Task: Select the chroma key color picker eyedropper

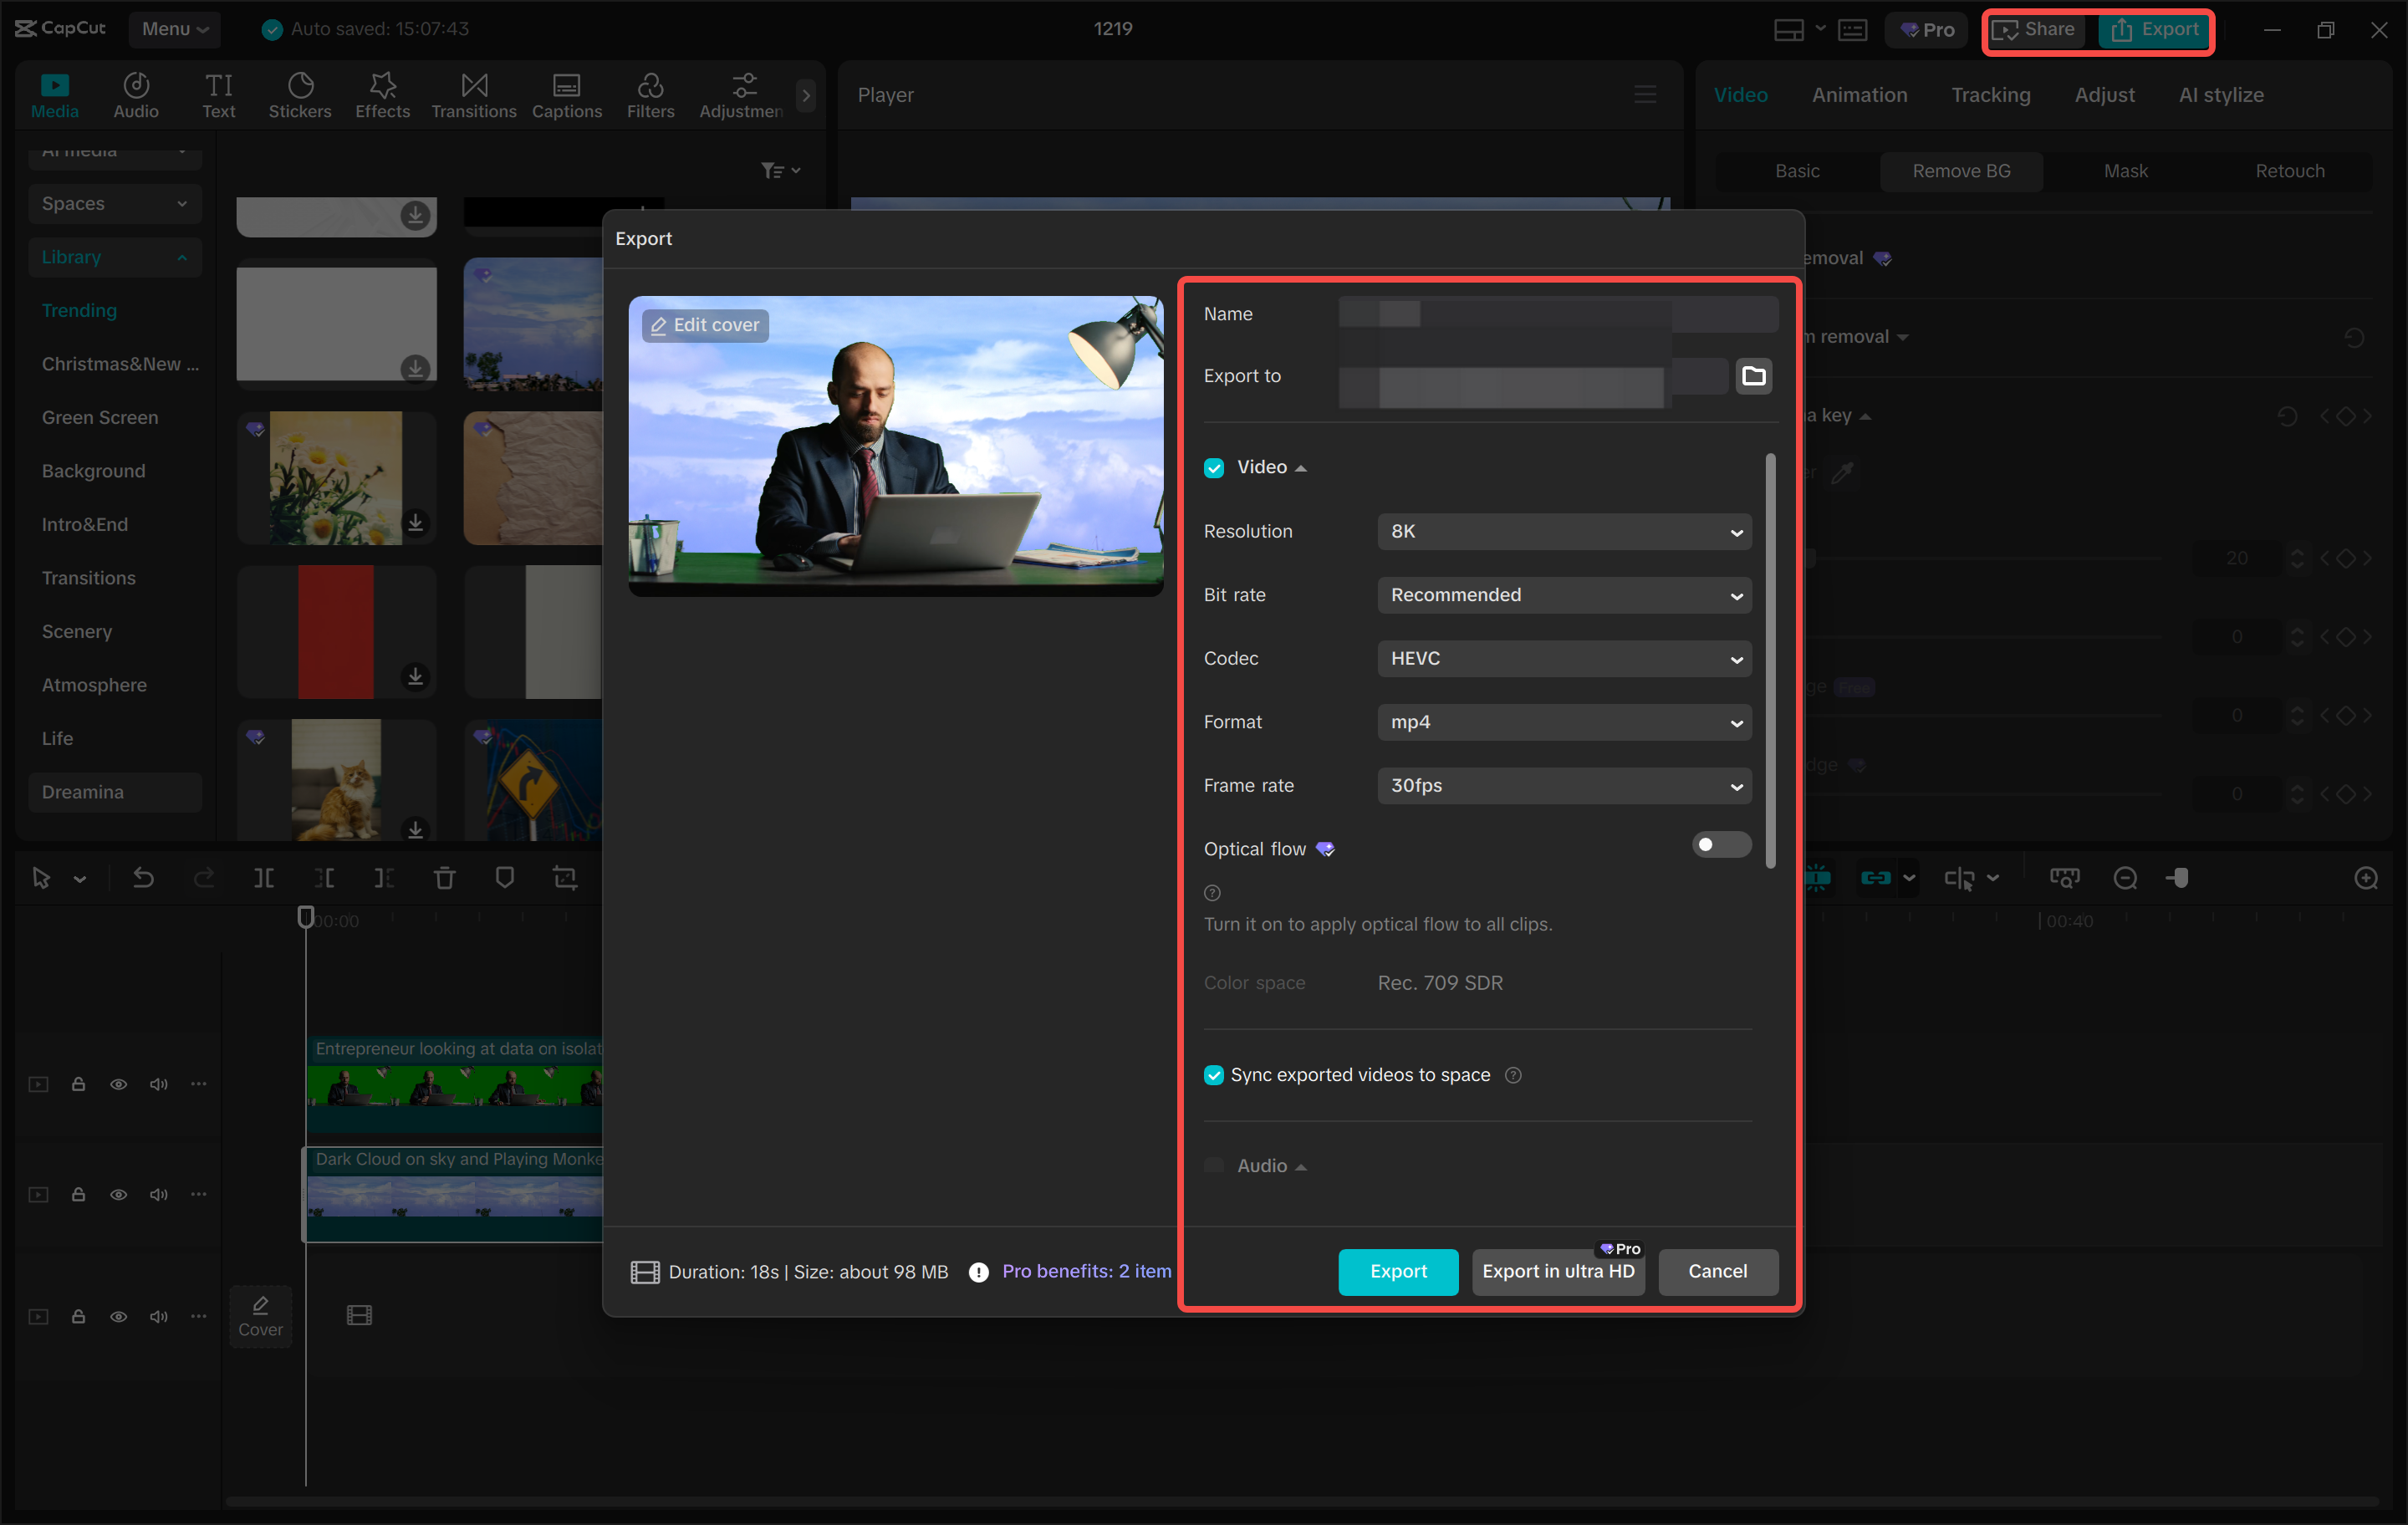Action: coord(1843,472)
